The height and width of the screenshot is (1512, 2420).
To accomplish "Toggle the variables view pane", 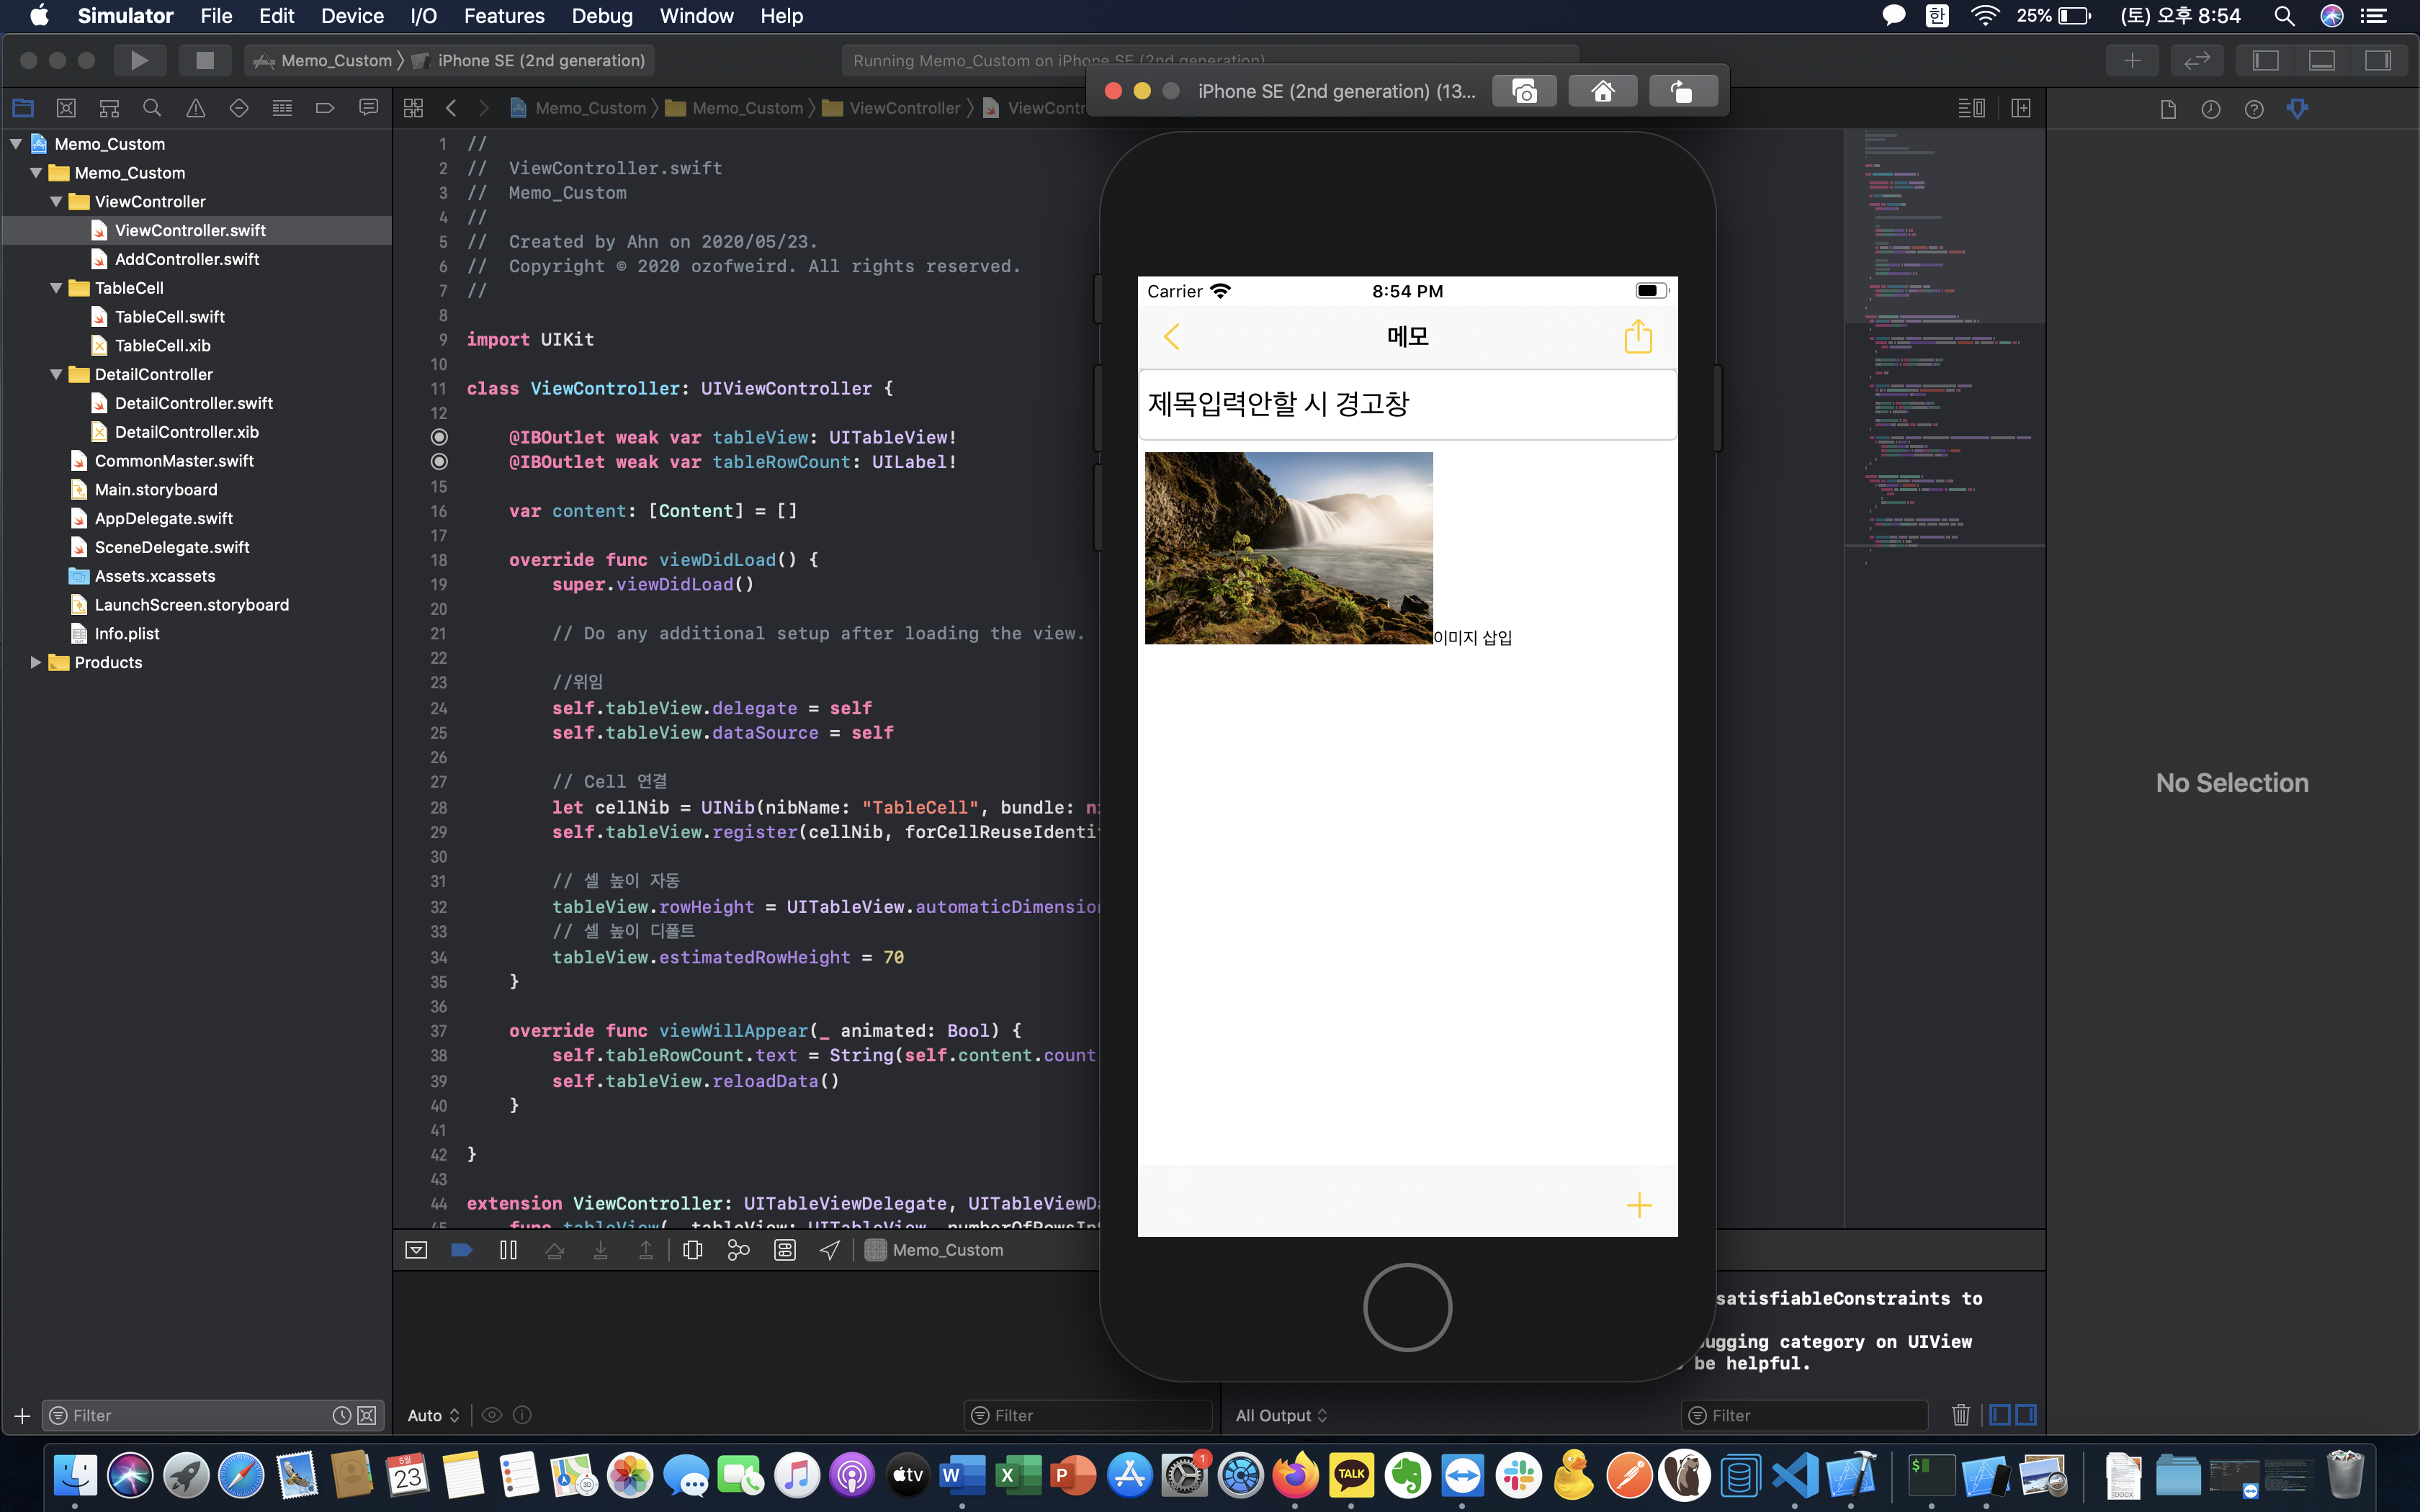I will tap(2000, 1415).
